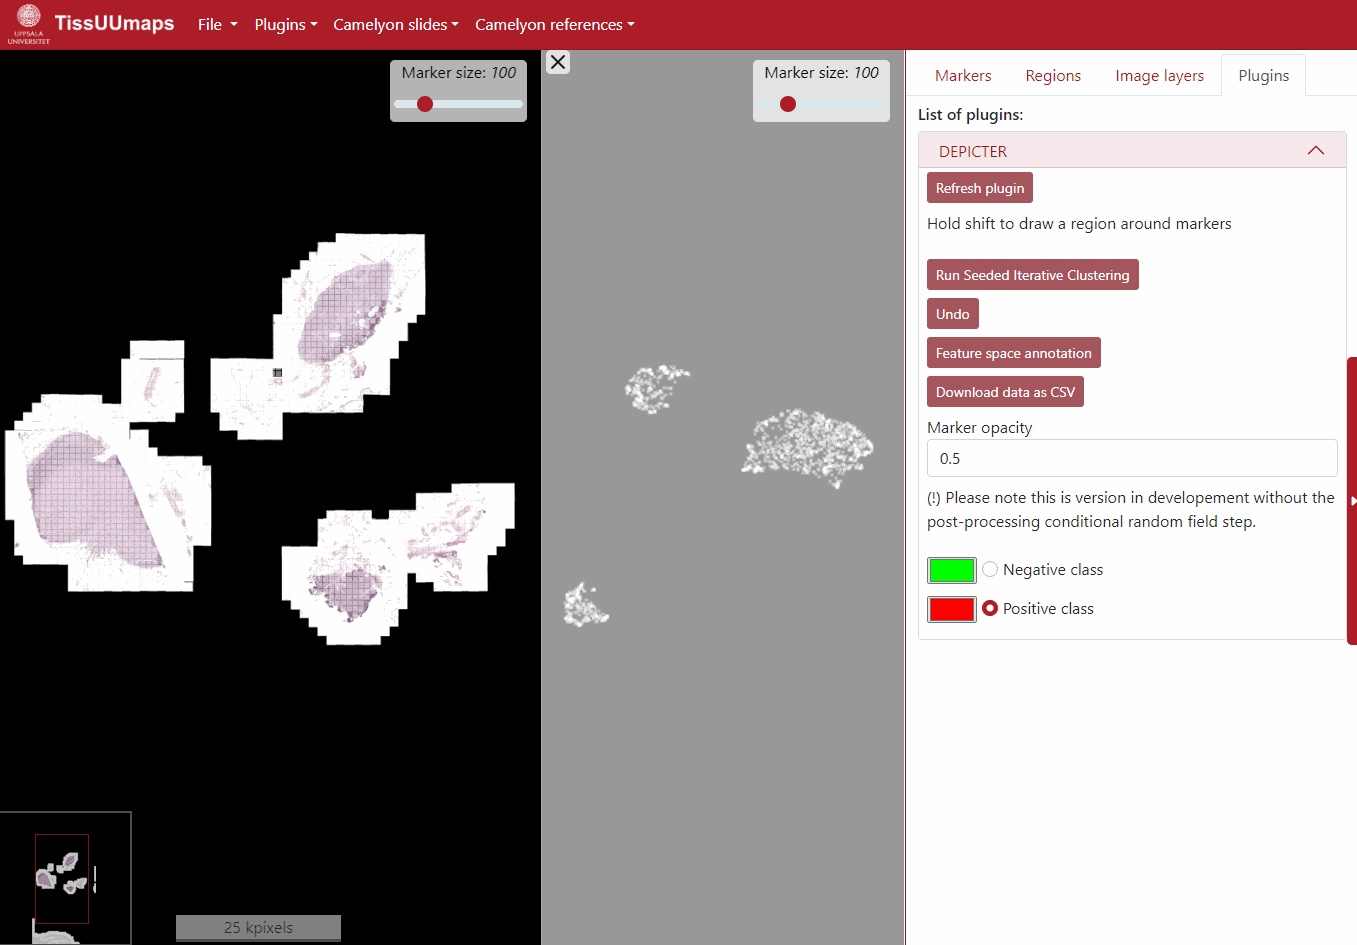The image size is (1357, 945).
Task: Select the Negative class radio button
Action: point(990,569)
